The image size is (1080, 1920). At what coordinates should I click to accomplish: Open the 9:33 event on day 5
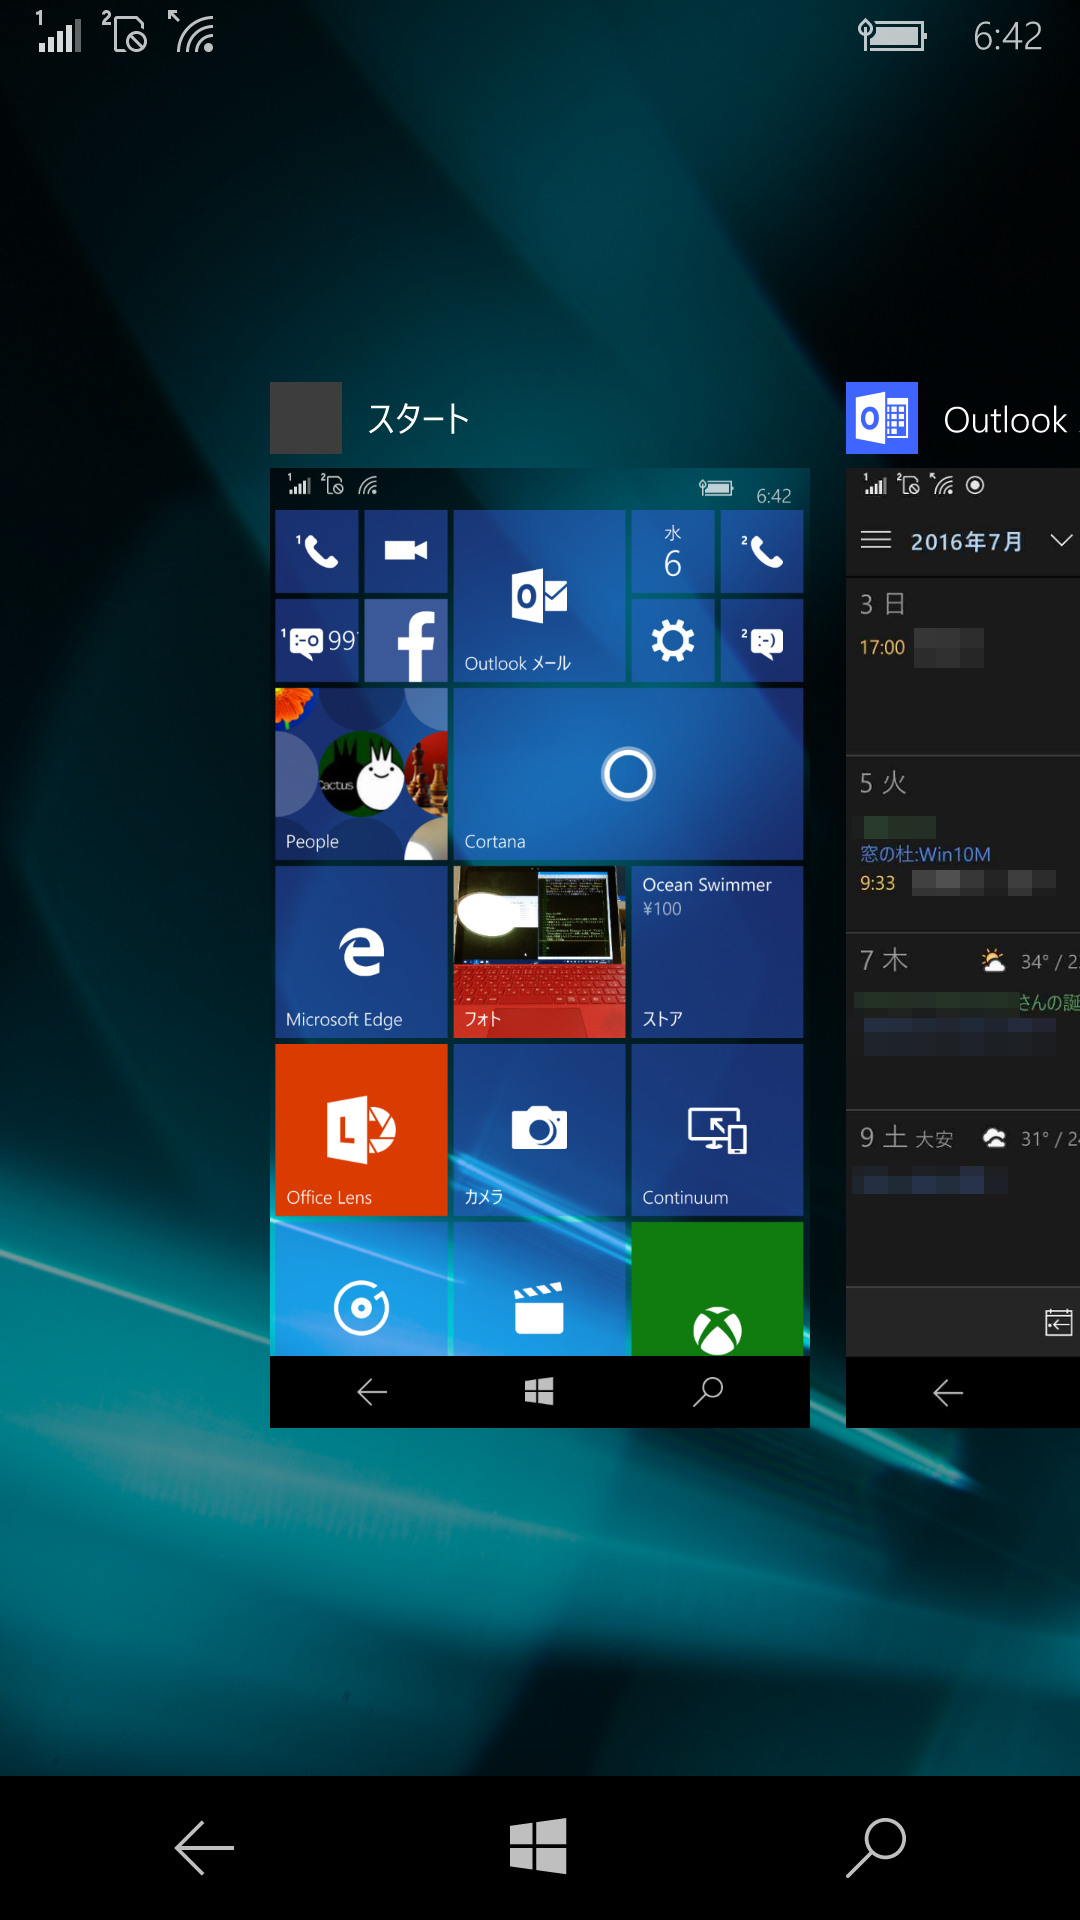957,883
